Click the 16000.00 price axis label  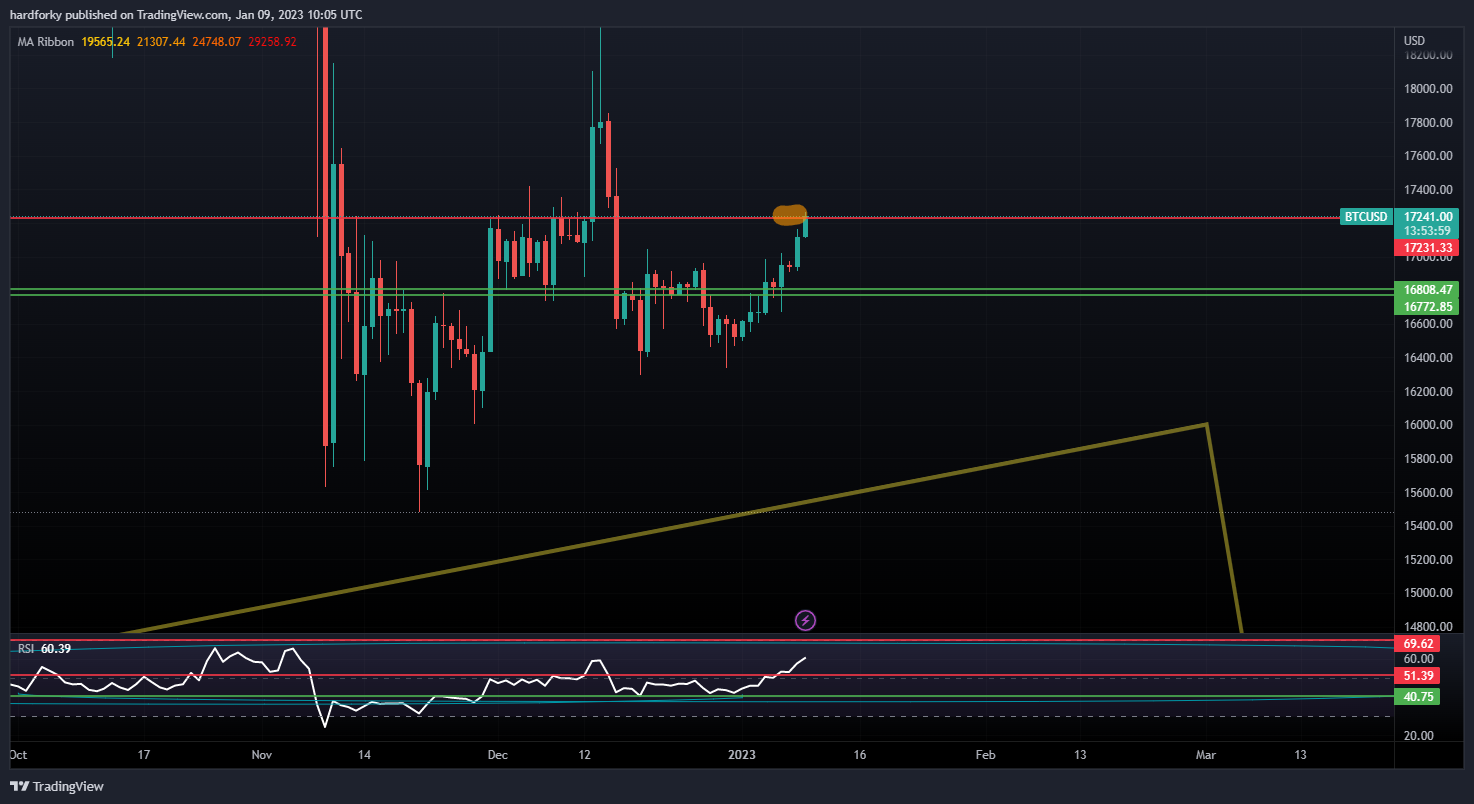[1428, 425]
